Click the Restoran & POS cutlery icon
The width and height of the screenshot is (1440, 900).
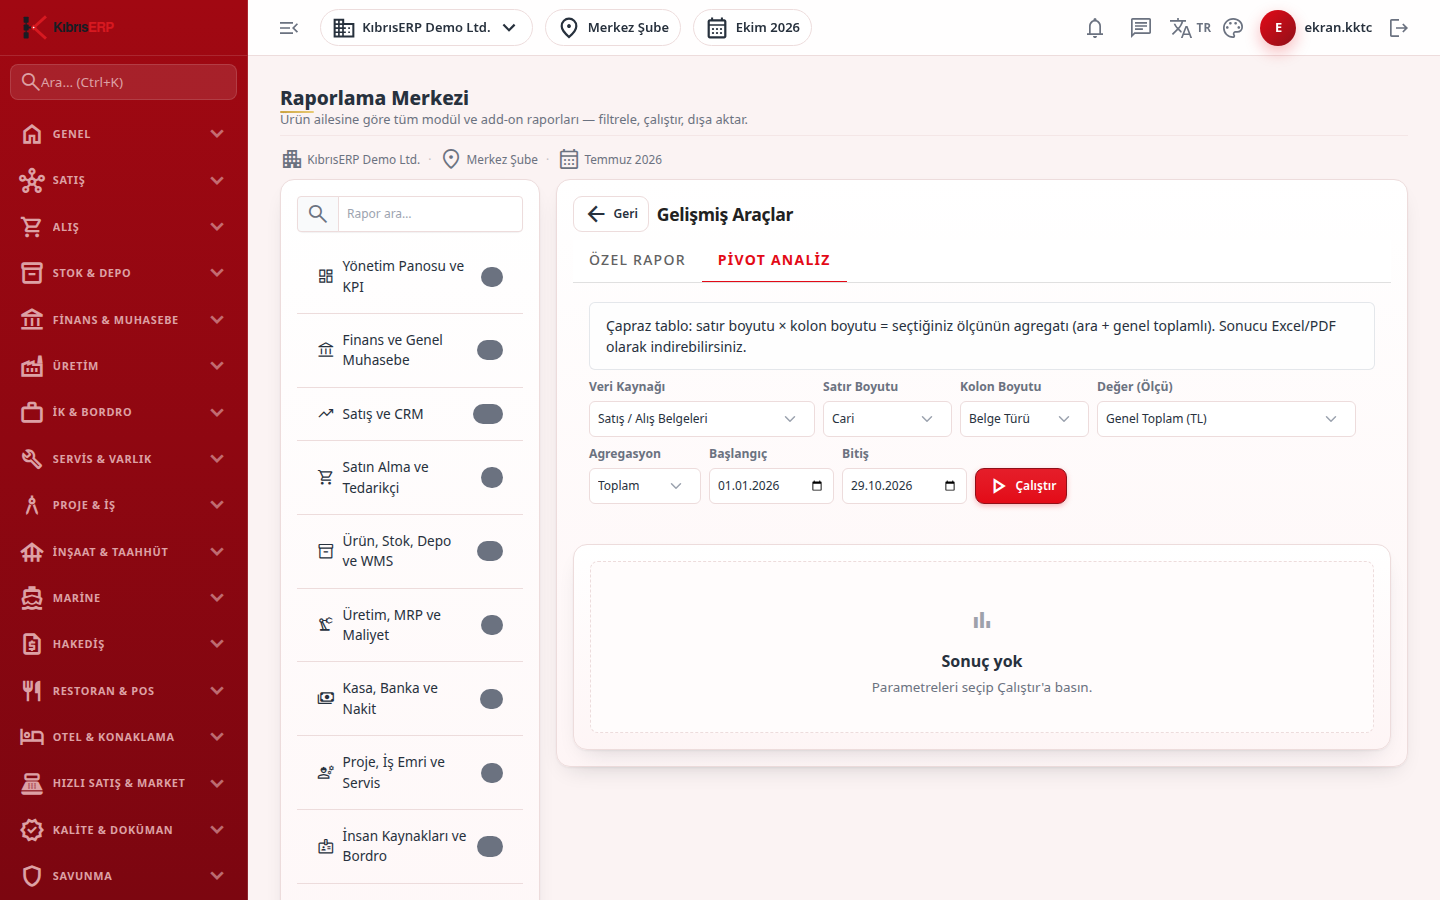(x=32, y=691)
